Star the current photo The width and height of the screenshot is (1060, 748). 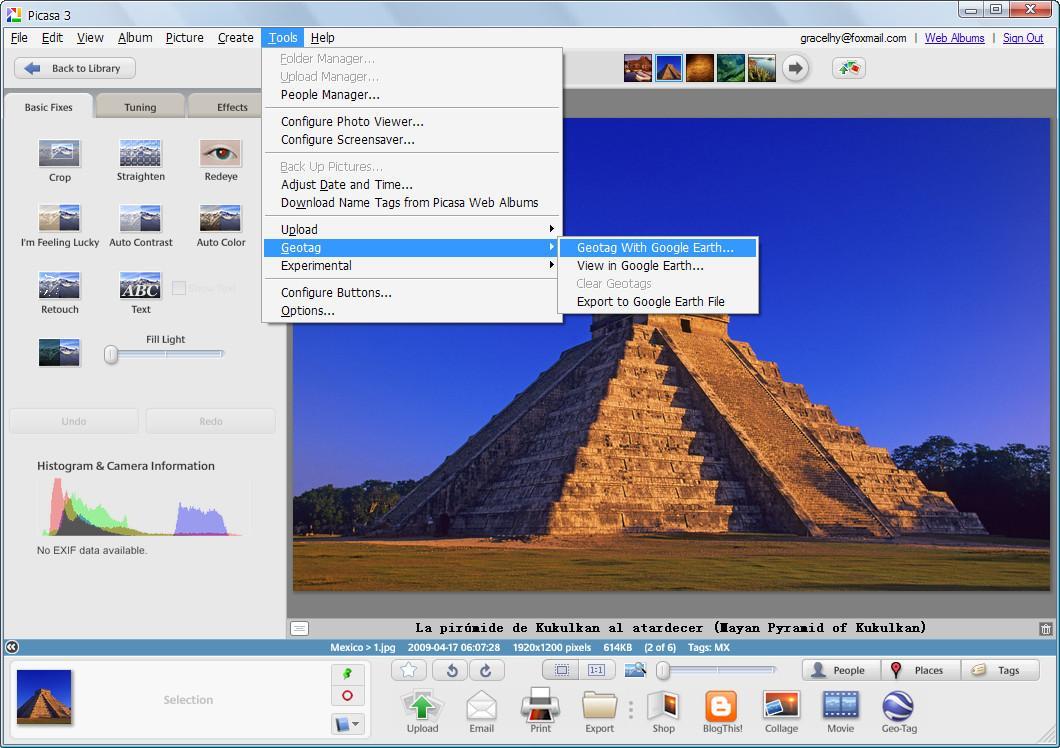408,671
